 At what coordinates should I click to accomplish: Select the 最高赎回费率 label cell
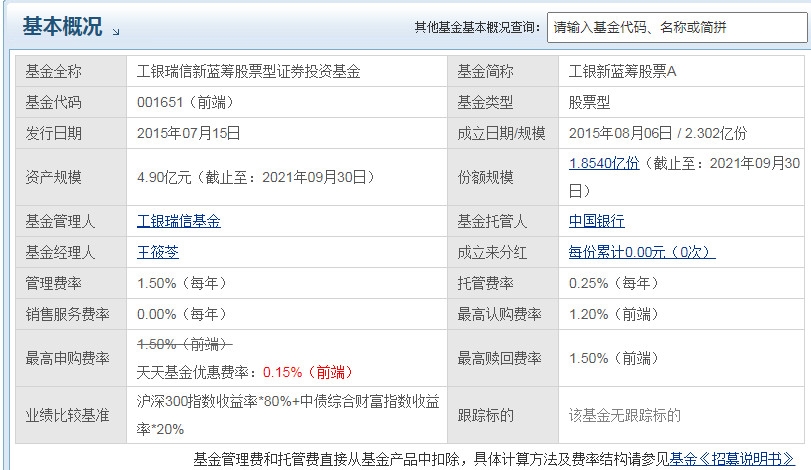503,358
